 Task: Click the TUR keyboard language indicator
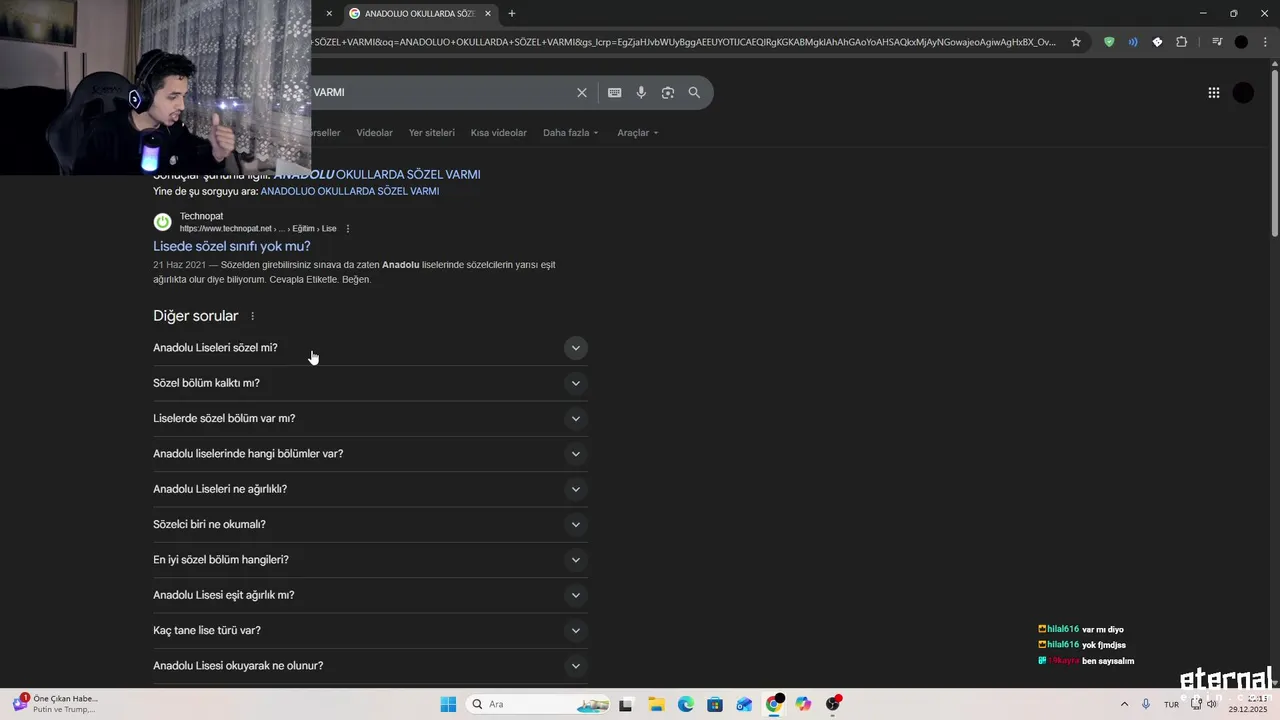[1171, 705]
